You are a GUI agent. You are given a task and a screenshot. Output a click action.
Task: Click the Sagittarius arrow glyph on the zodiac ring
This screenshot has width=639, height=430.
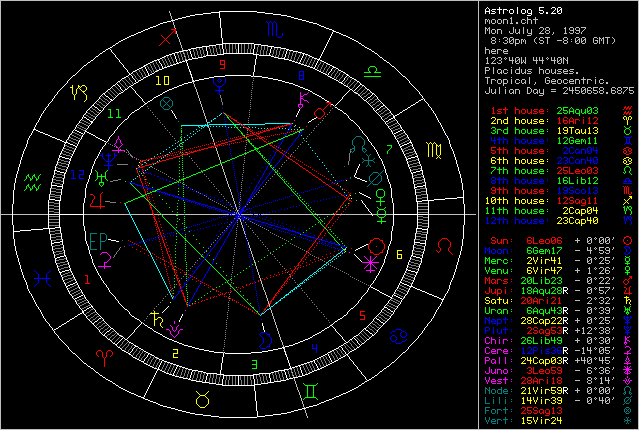click(167, 37)
